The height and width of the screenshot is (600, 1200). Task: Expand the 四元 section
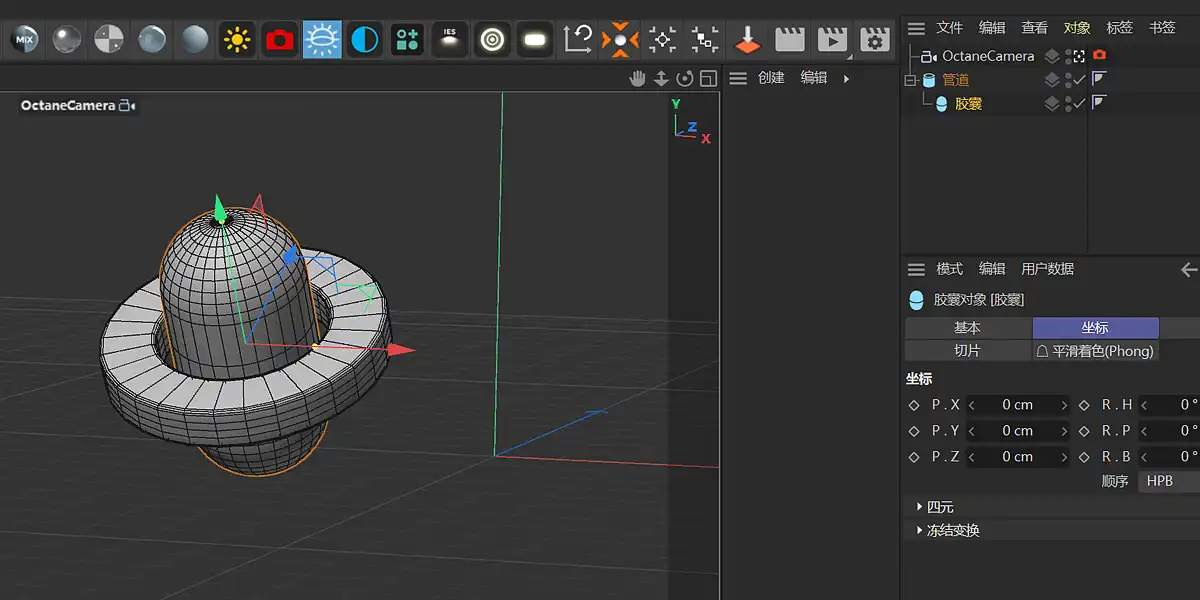point(920,507)
